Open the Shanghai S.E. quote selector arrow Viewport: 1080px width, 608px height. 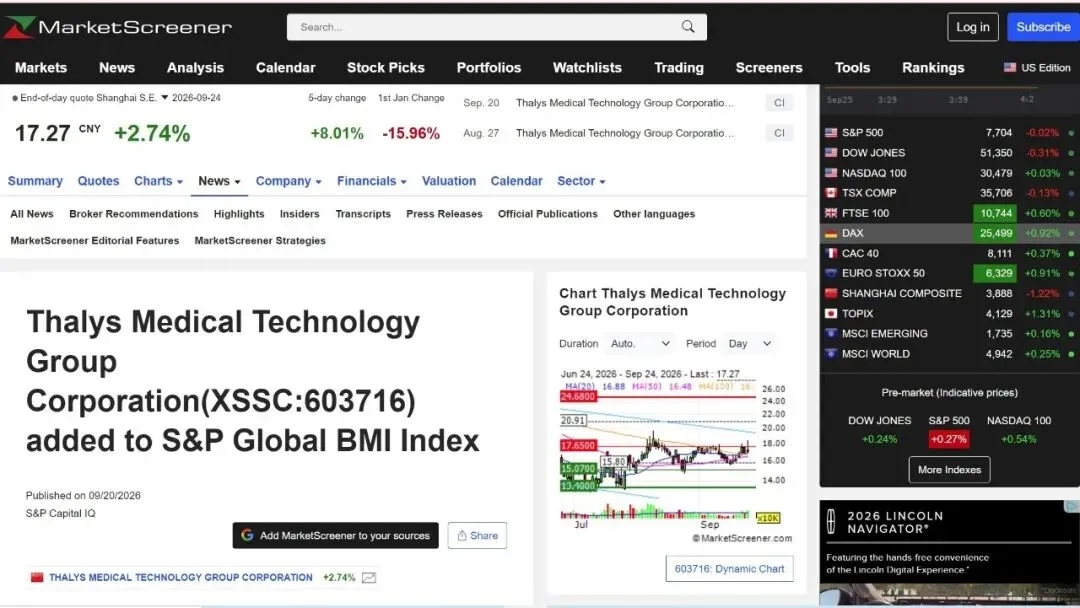(165, 98)
